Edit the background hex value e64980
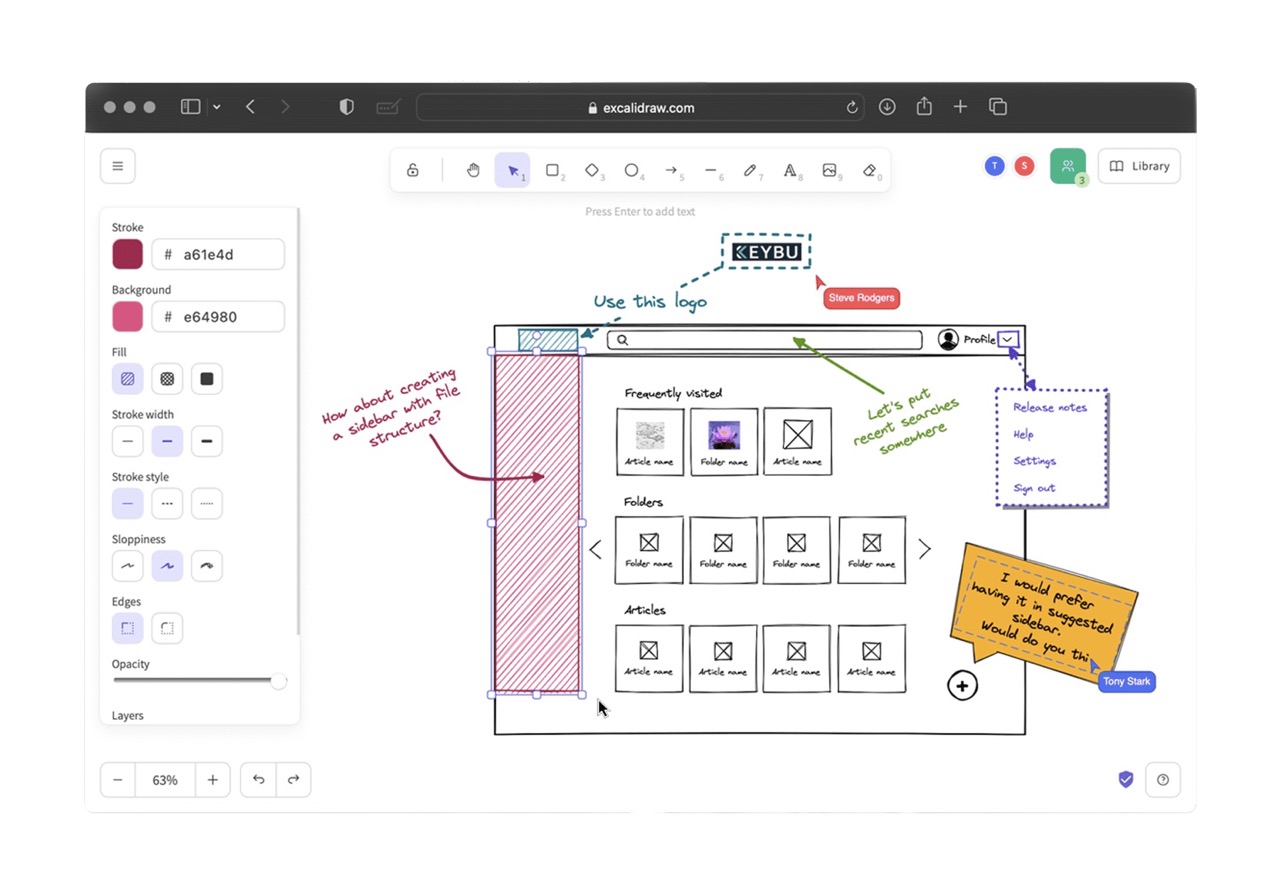Viewport: 1280px width, 895px height. [x=218, y=317]
